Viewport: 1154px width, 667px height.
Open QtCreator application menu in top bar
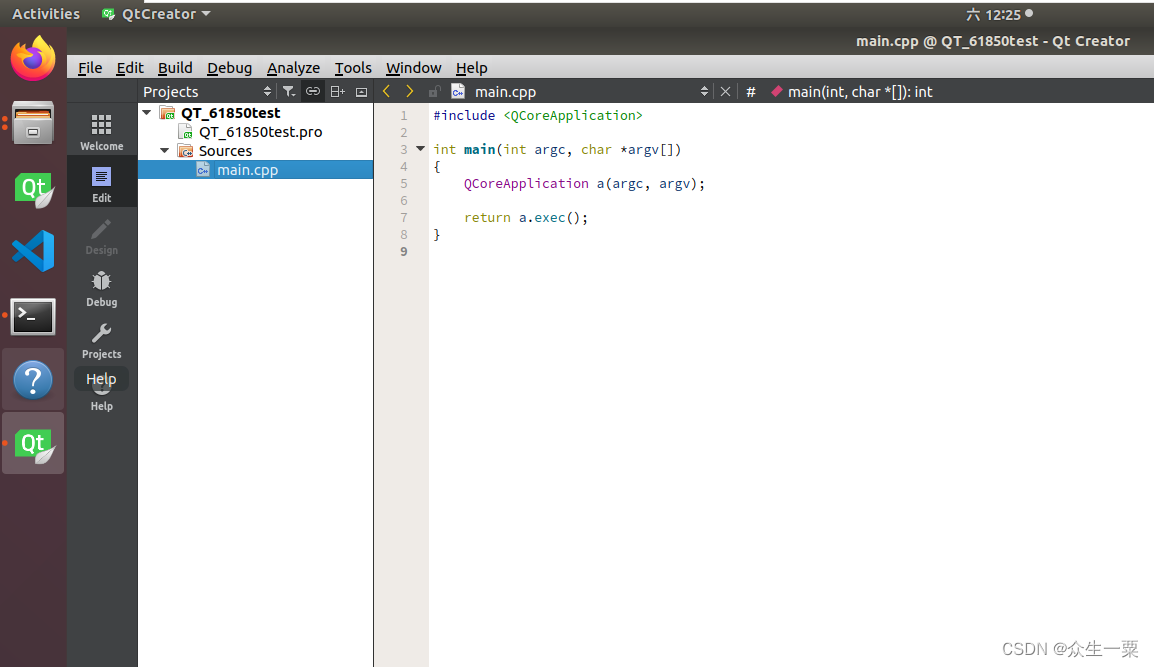156,14
